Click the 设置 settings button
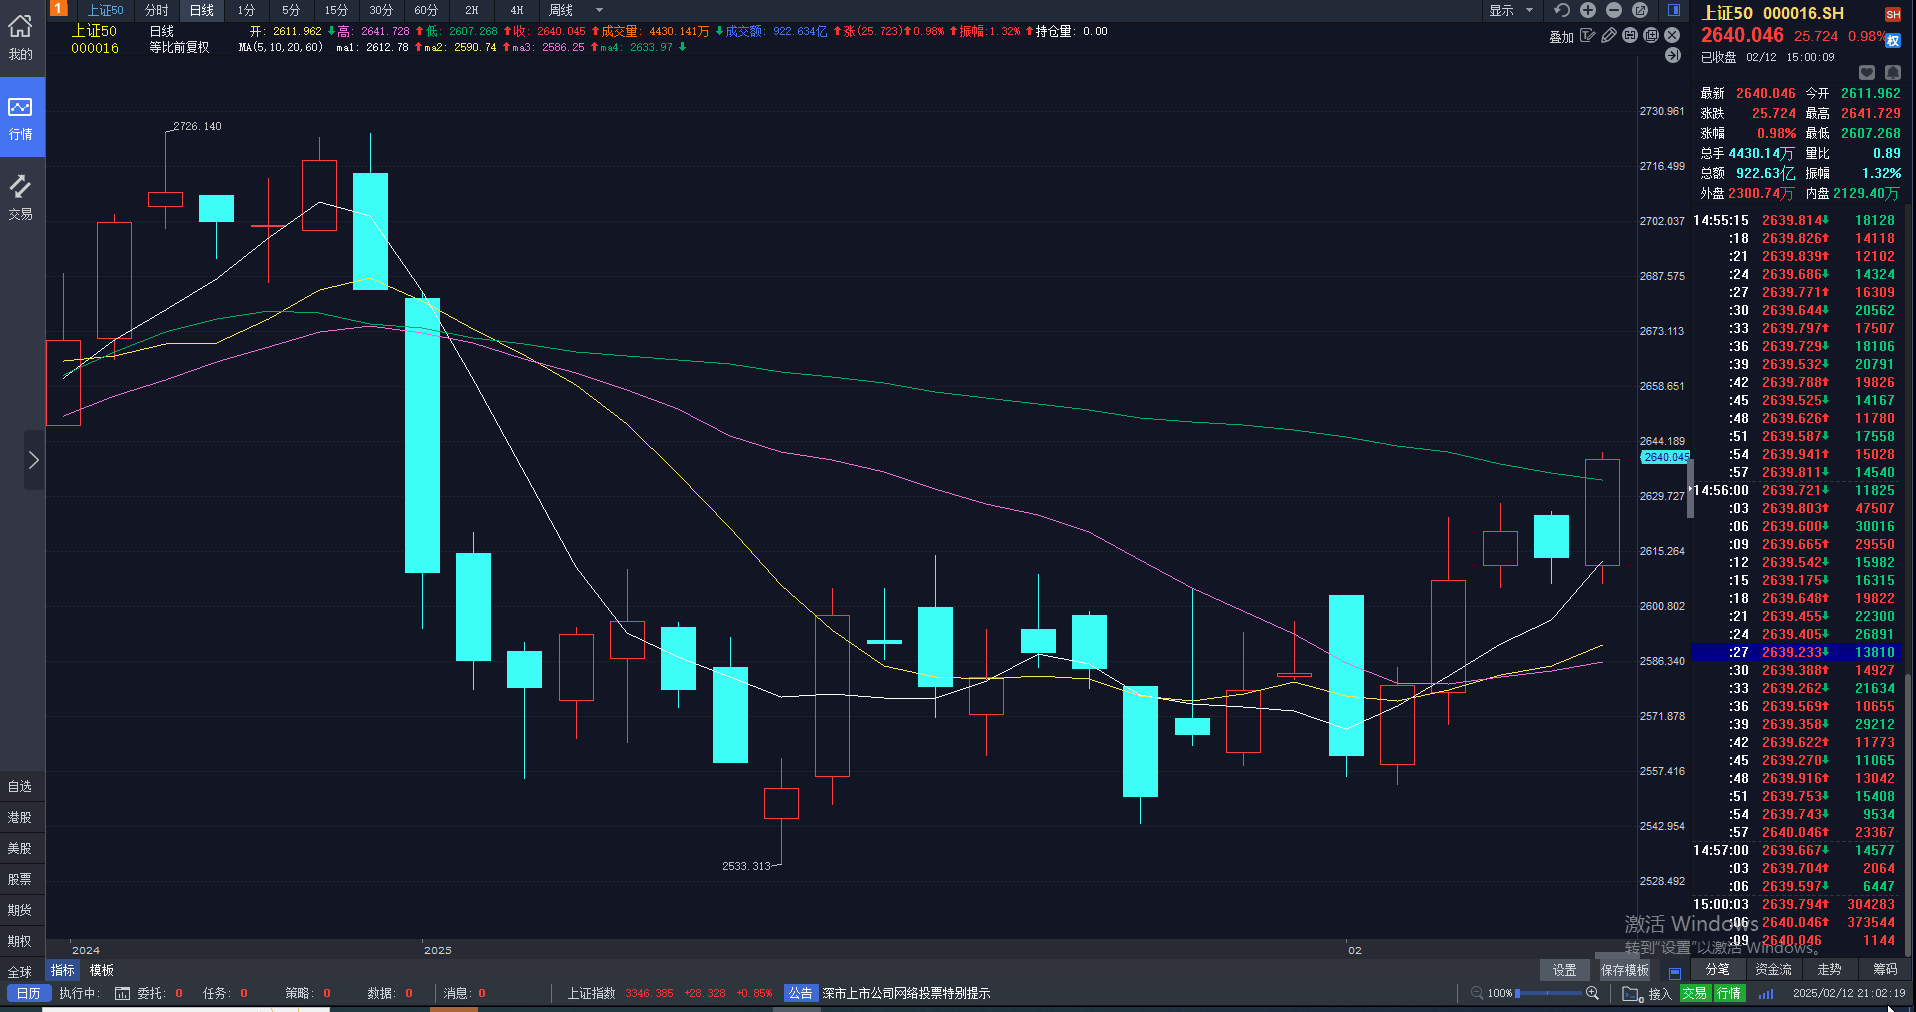Screen dimensions: 1916x1012 coord(1564,970)
